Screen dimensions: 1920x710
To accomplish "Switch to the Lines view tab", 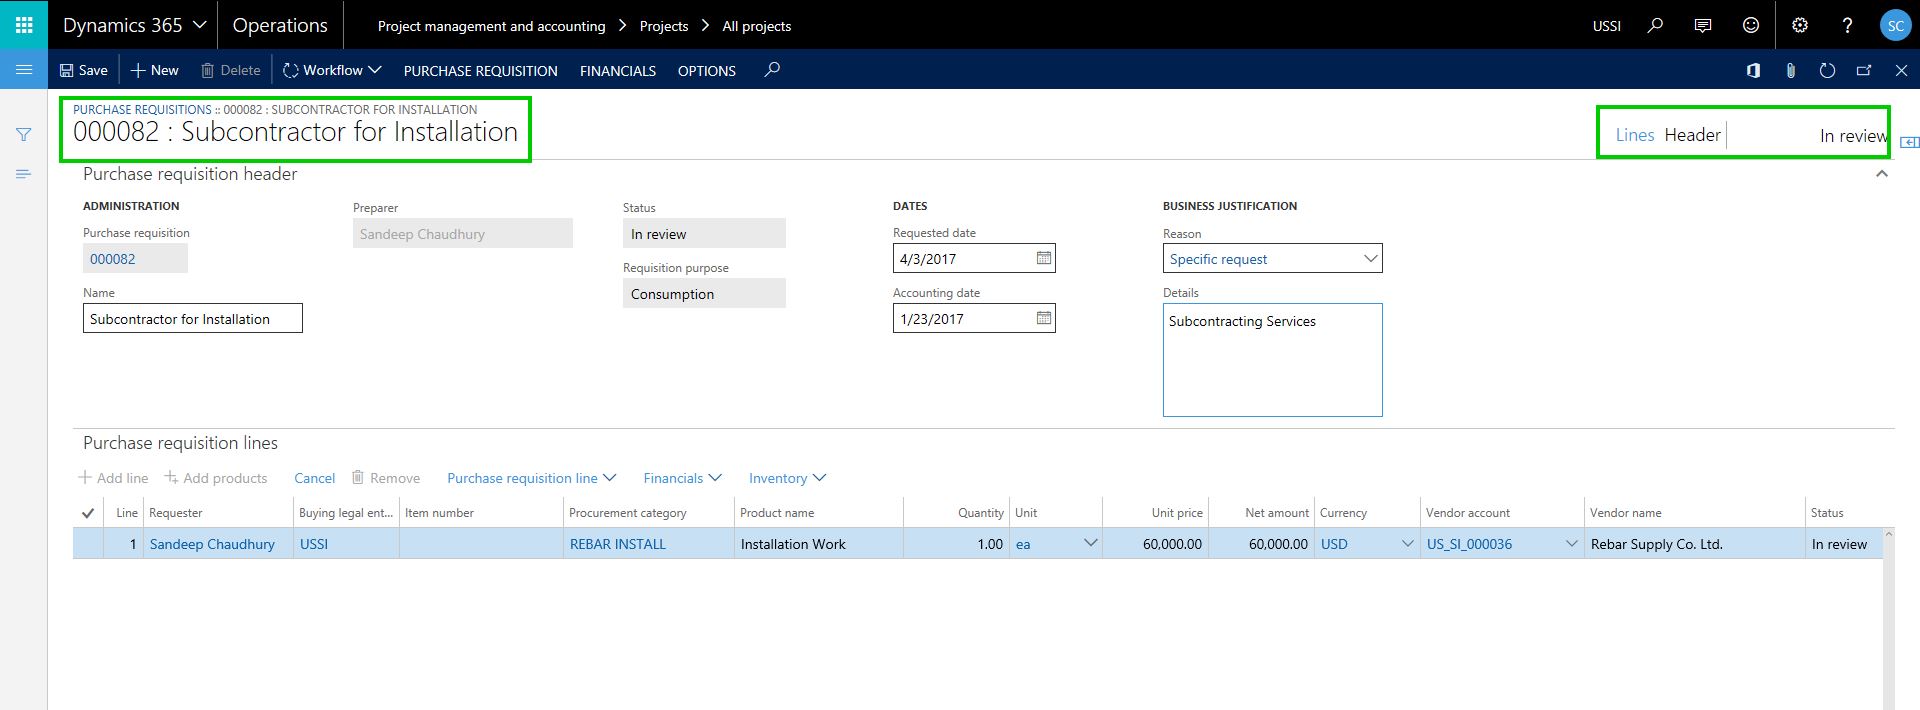I will coord(1634,135).
